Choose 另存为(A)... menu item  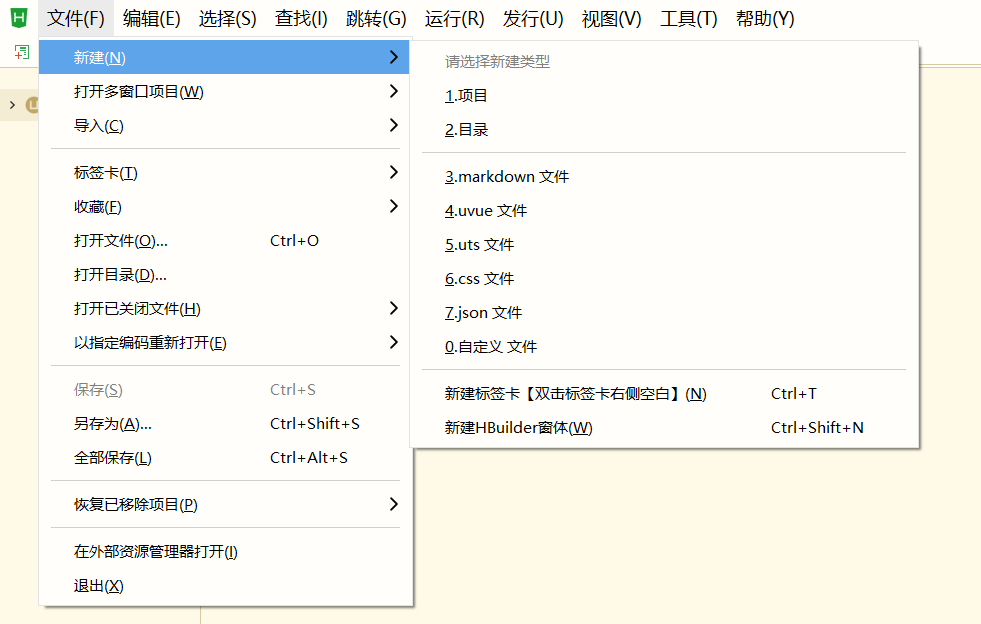[224, 424]
